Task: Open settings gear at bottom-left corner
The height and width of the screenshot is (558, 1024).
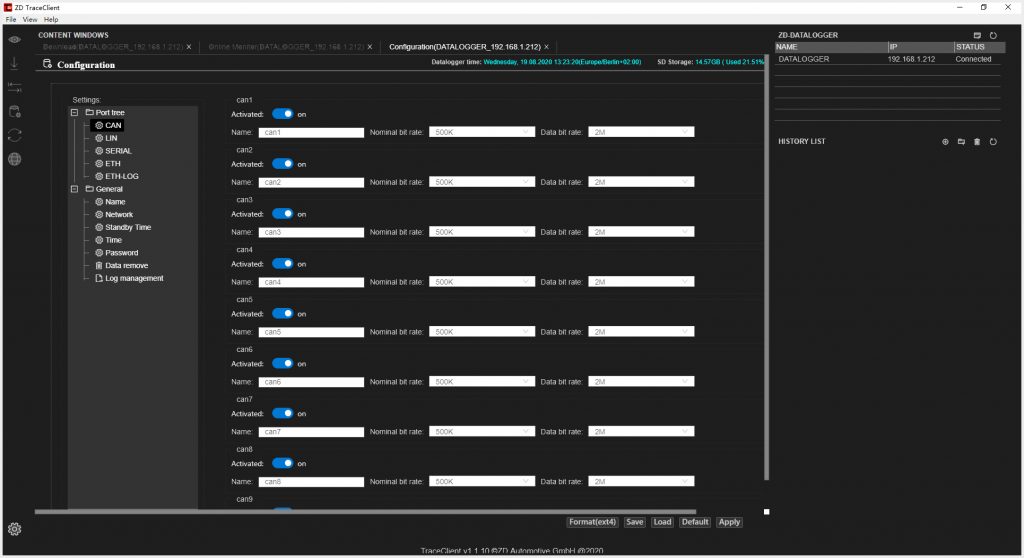Action: 14,529
